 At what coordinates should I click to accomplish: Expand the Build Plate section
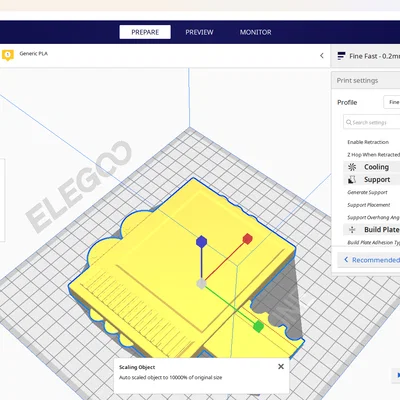[x=372, y=230]
